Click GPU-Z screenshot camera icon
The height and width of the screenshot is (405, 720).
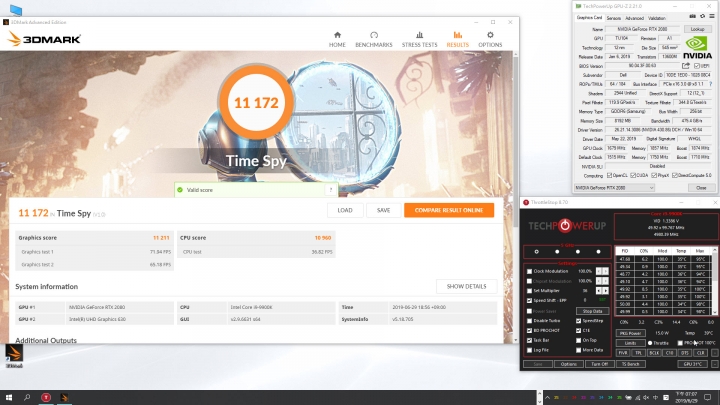[x=692, y=17]
